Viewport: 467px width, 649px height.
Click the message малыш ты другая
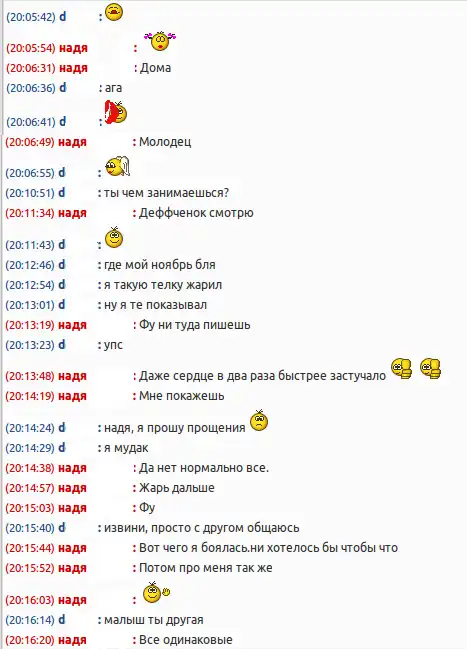coord(154,620)
